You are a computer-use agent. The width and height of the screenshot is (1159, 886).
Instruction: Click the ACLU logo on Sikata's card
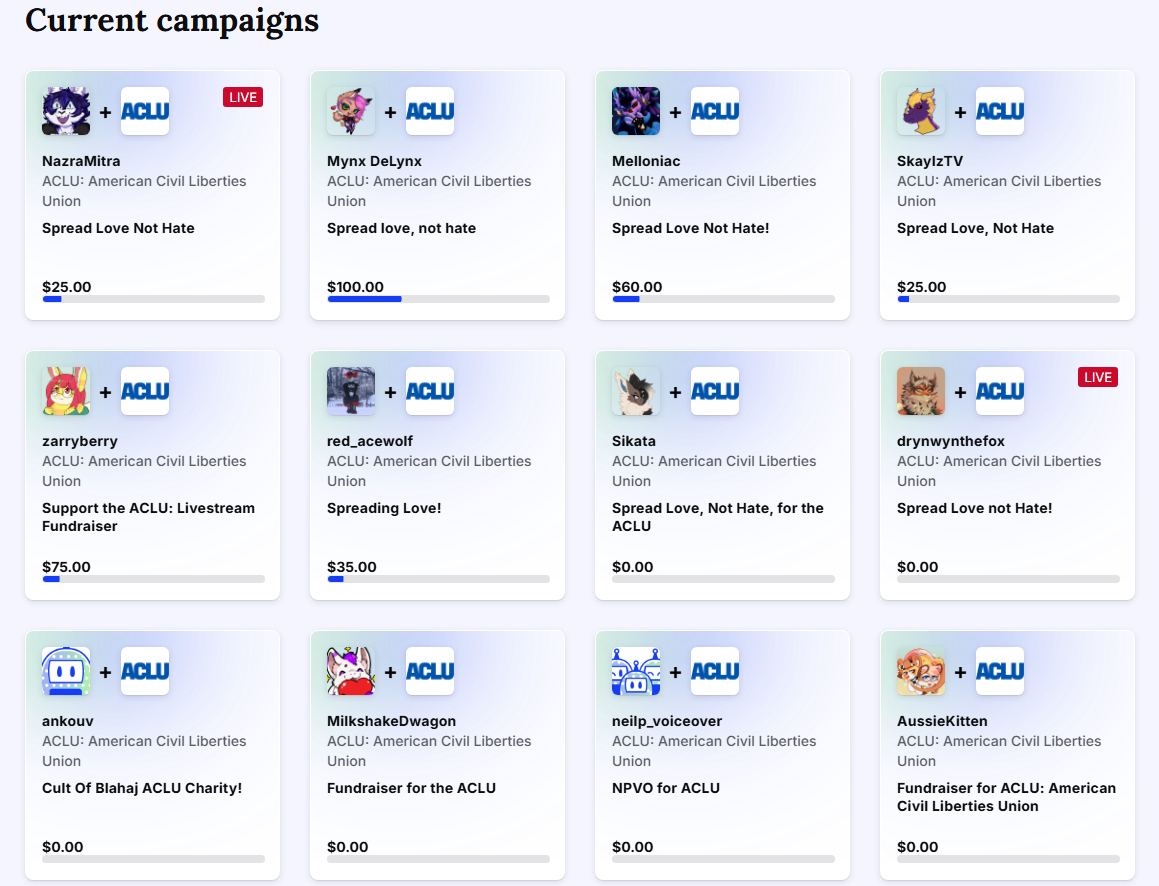point(715,391)
